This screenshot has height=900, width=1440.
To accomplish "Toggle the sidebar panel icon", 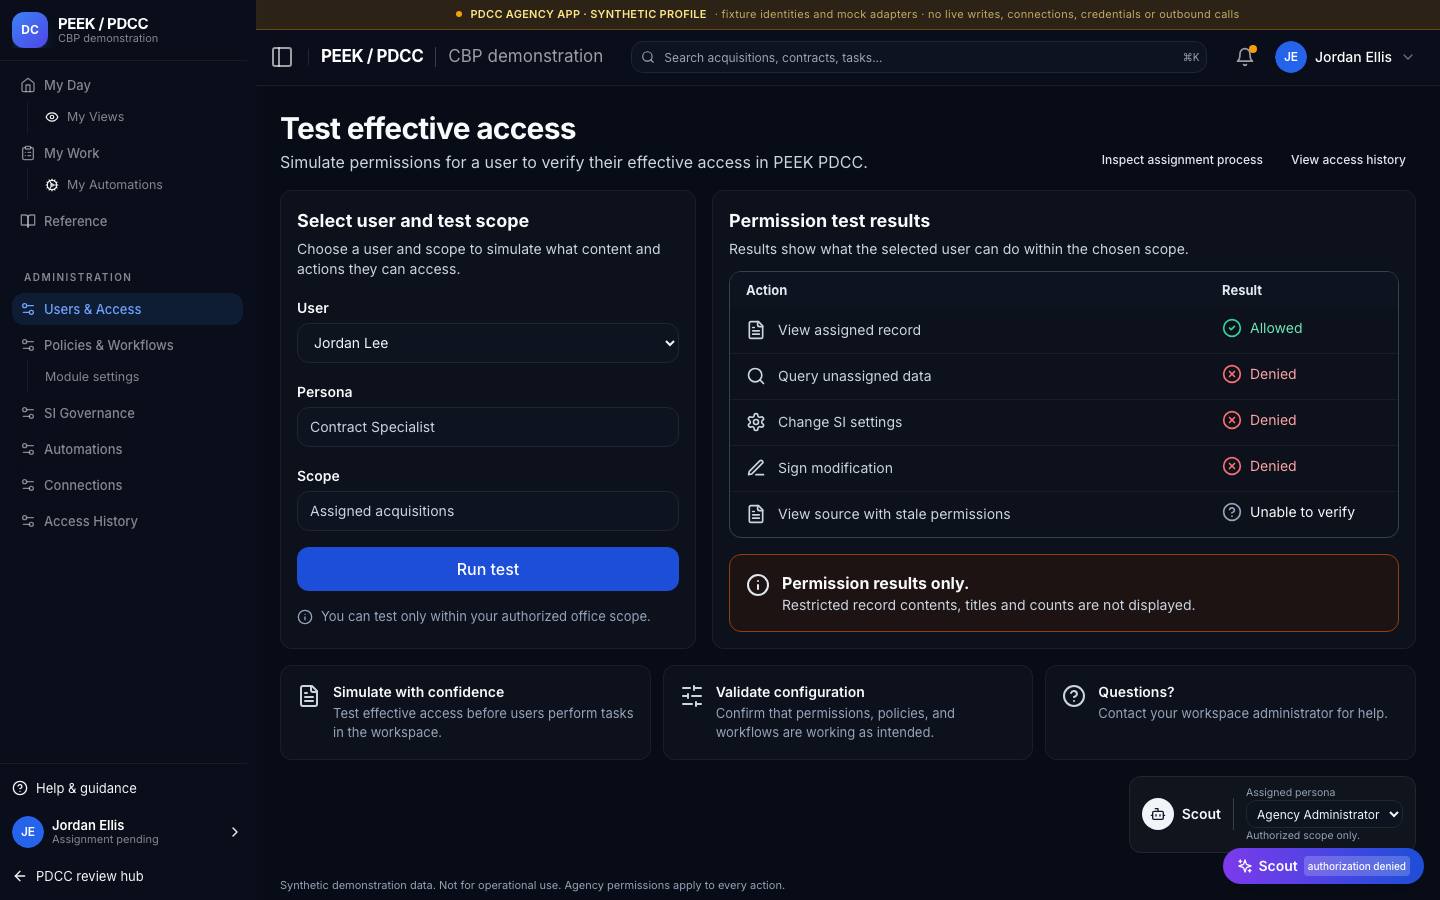I will [x=282, y=57].
